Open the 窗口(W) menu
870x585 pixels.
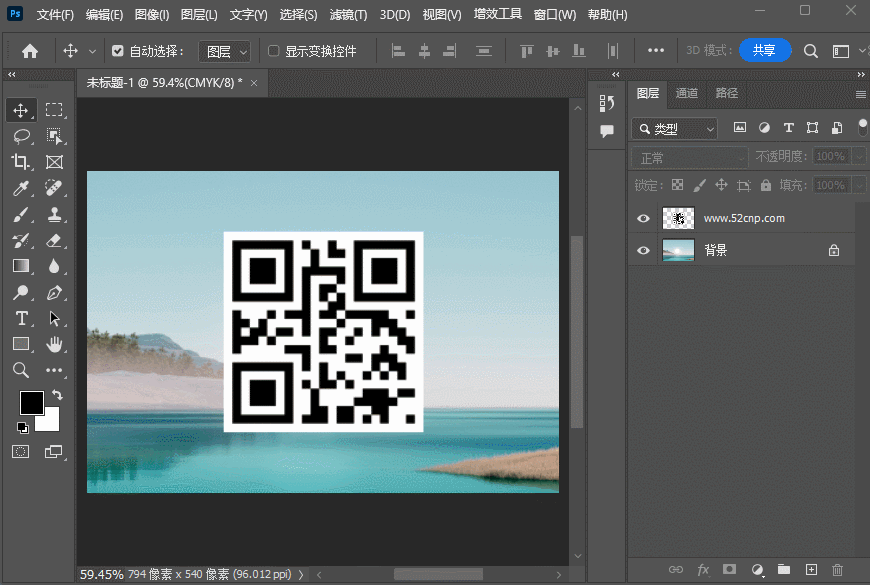[554, 14]
